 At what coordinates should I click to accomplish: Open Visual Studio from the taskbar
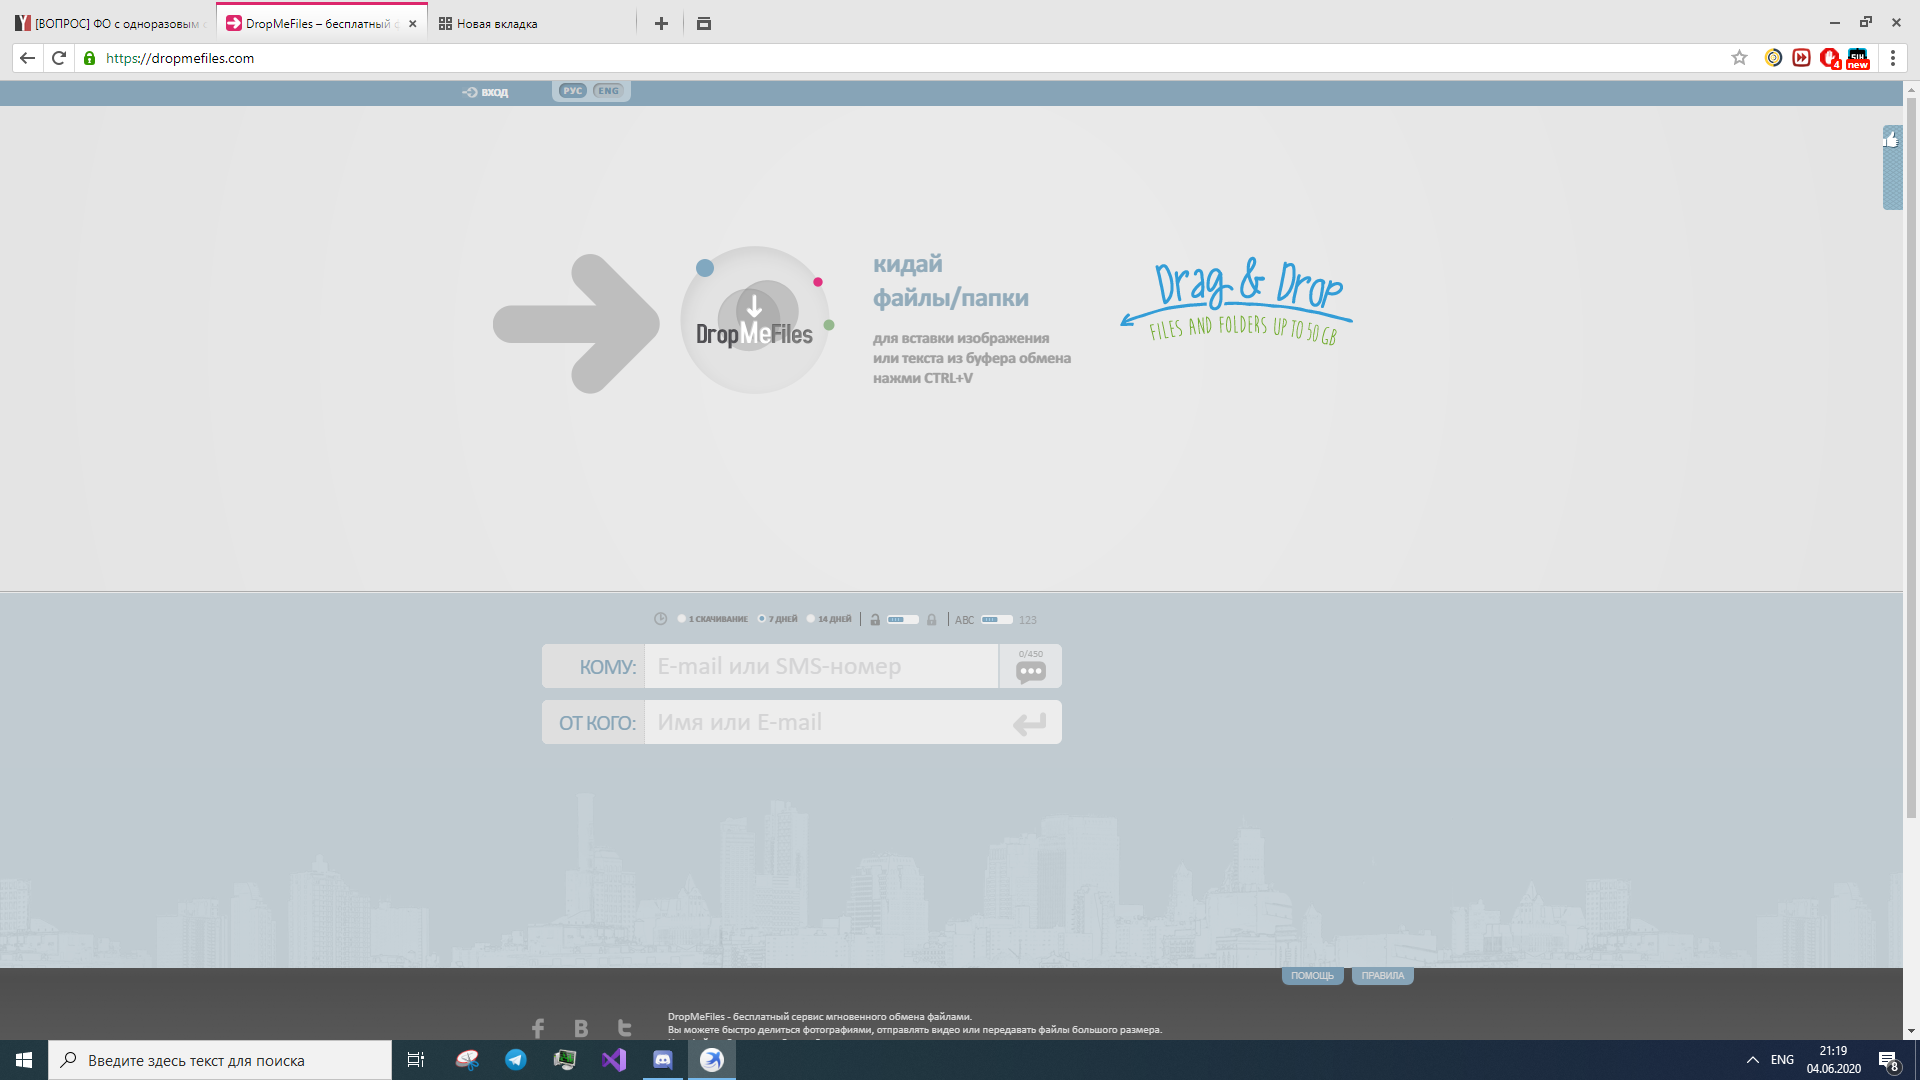point(614,1060)
